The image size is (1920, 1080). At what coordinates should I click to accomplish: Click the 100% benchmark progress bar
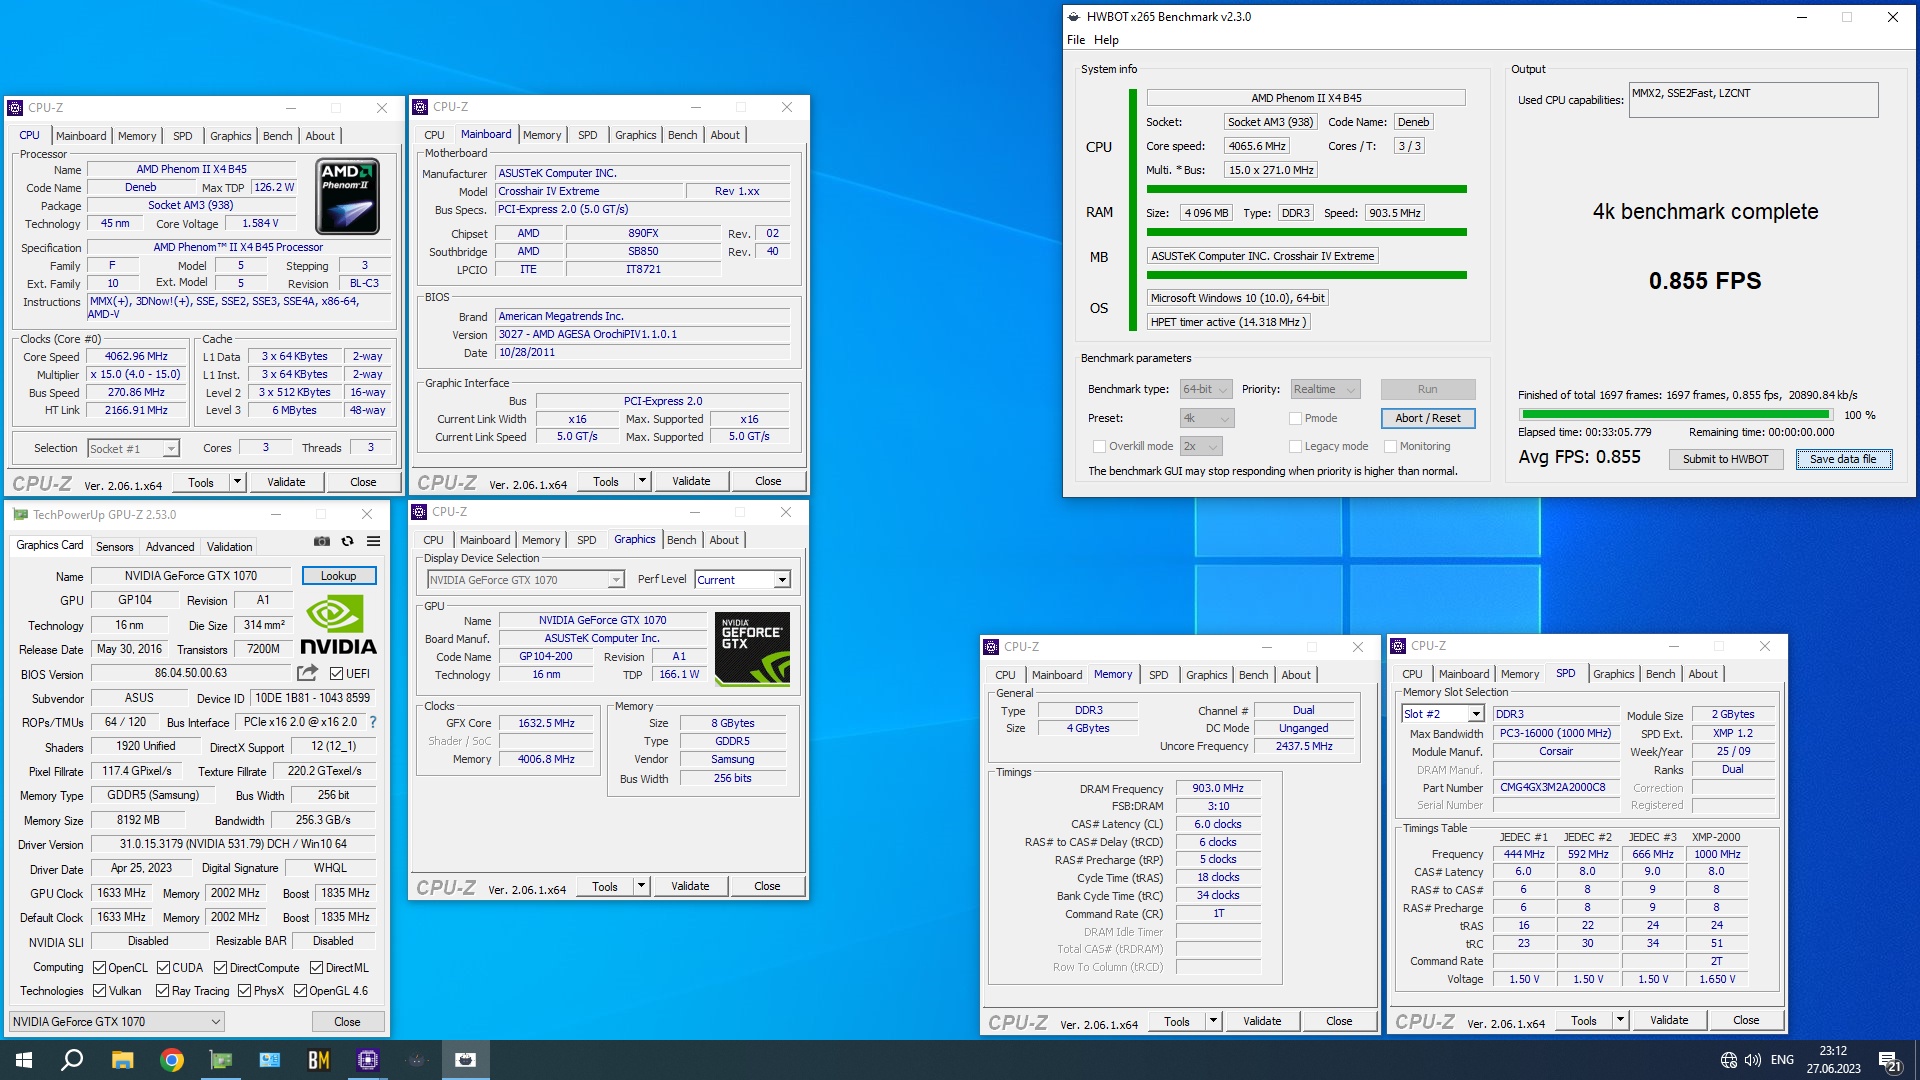[1675, 414]
